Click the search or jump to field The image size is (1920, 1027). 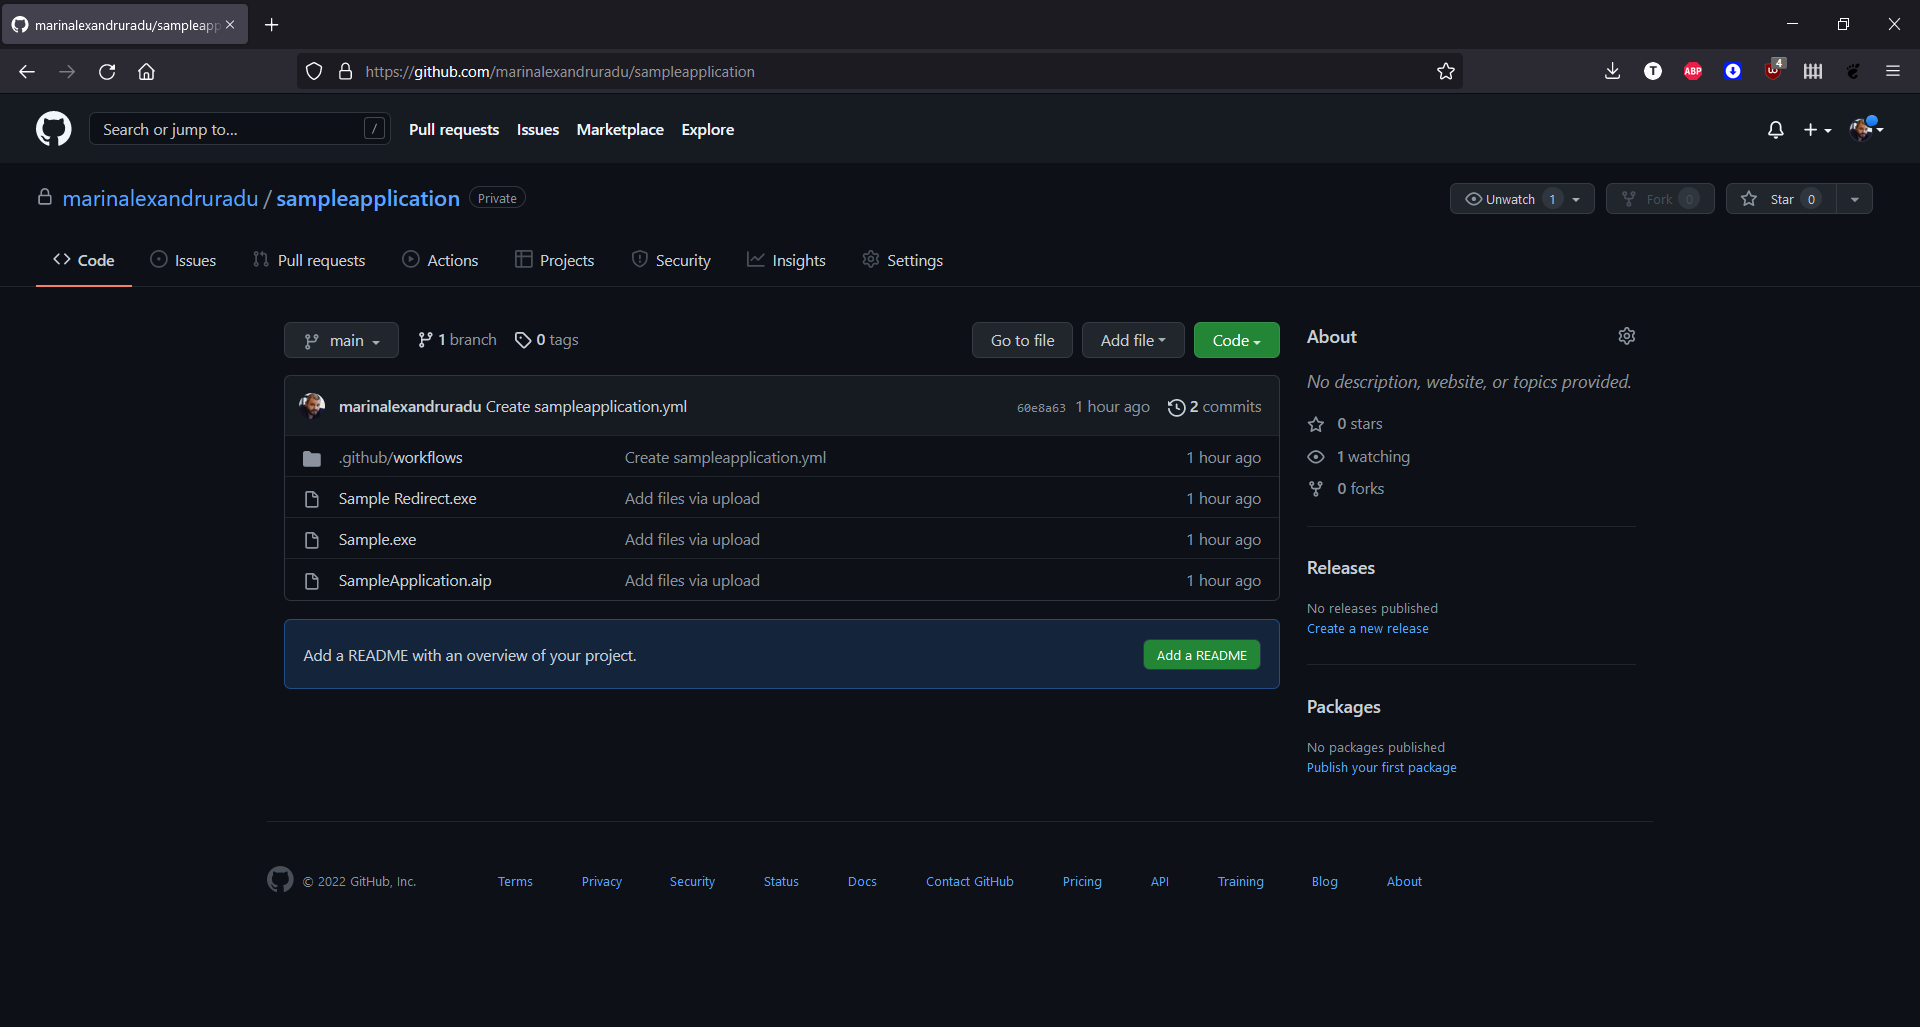[x=239, y=129]
